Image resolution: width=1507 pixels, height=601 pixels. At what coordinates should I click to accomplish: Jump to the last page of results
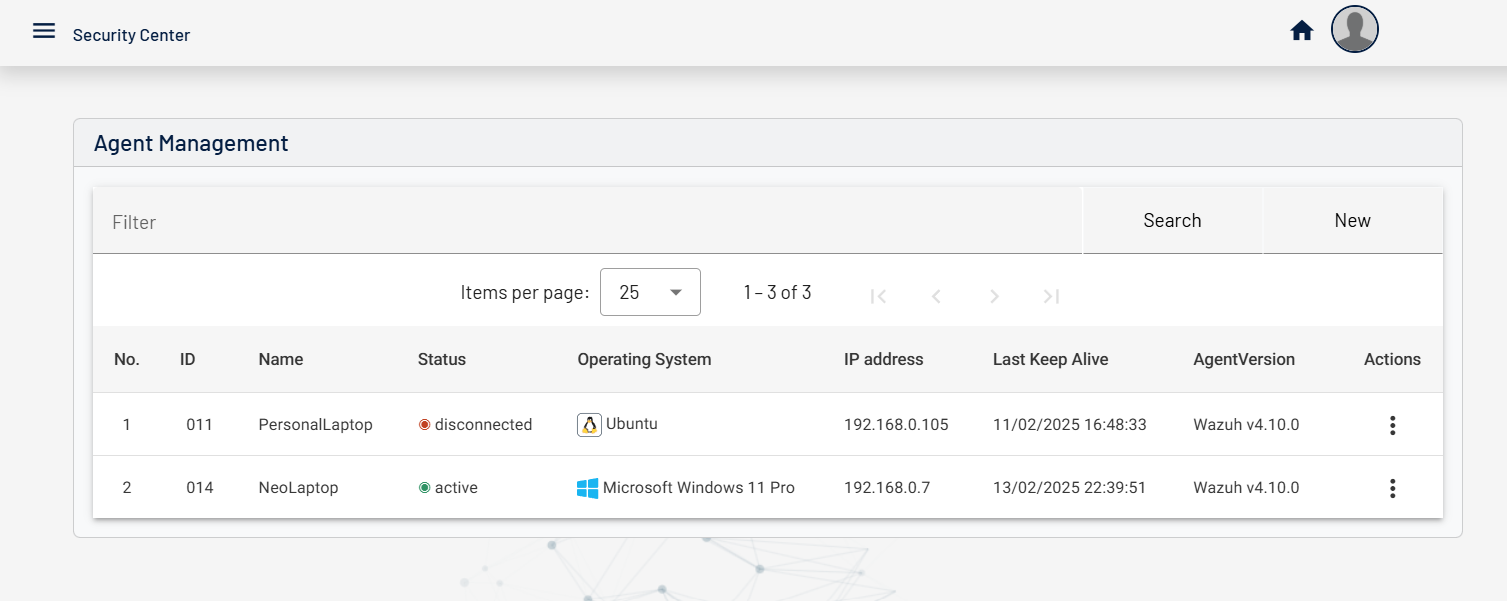point(1051,296)
